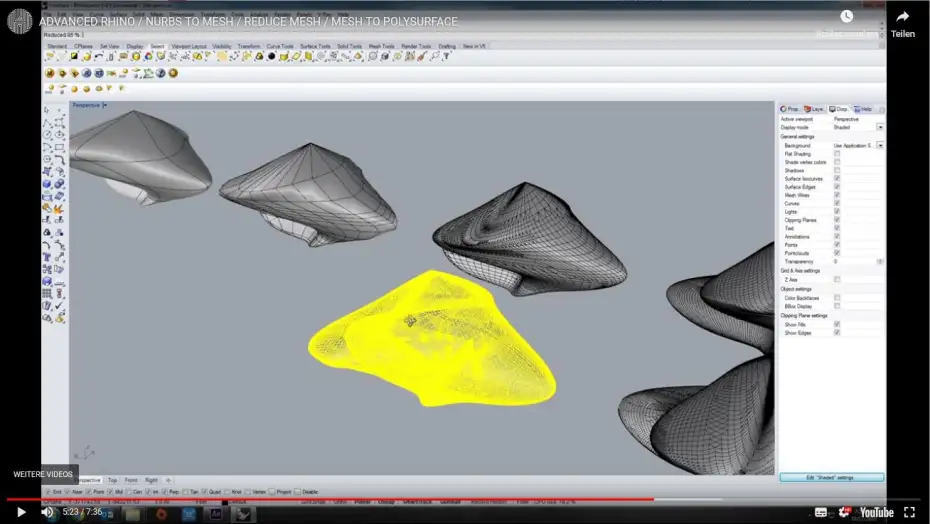Switch to the Top viewport tab
930x524 pixels.
[112, 480]
